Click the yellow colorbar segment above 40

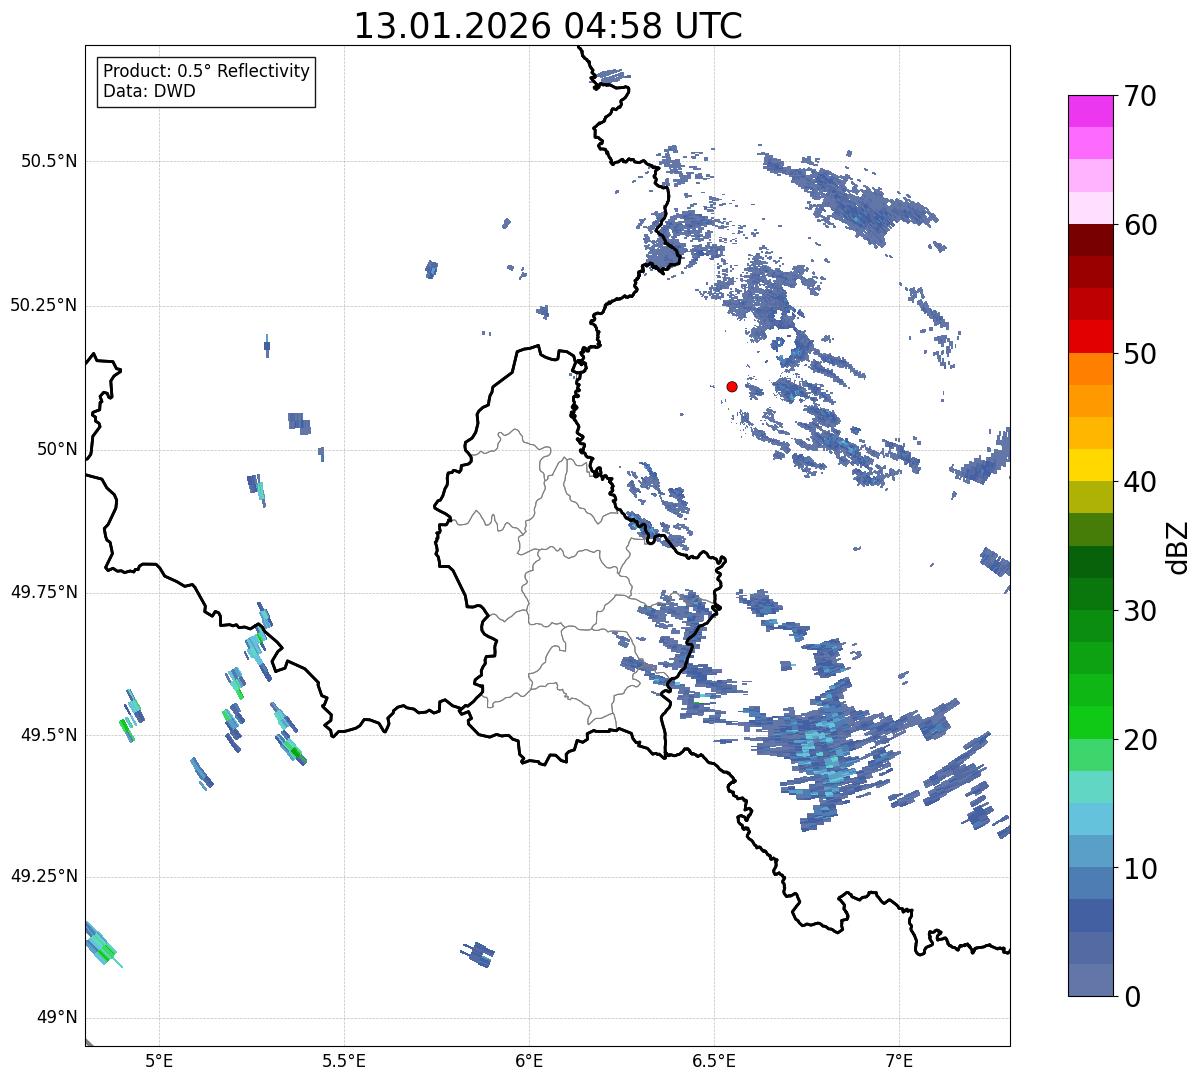(x=1091, y=466)
